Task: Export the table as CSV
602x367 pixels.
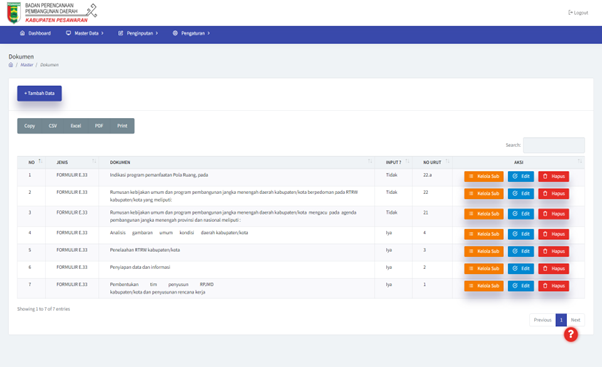Action: click(53, 126)
